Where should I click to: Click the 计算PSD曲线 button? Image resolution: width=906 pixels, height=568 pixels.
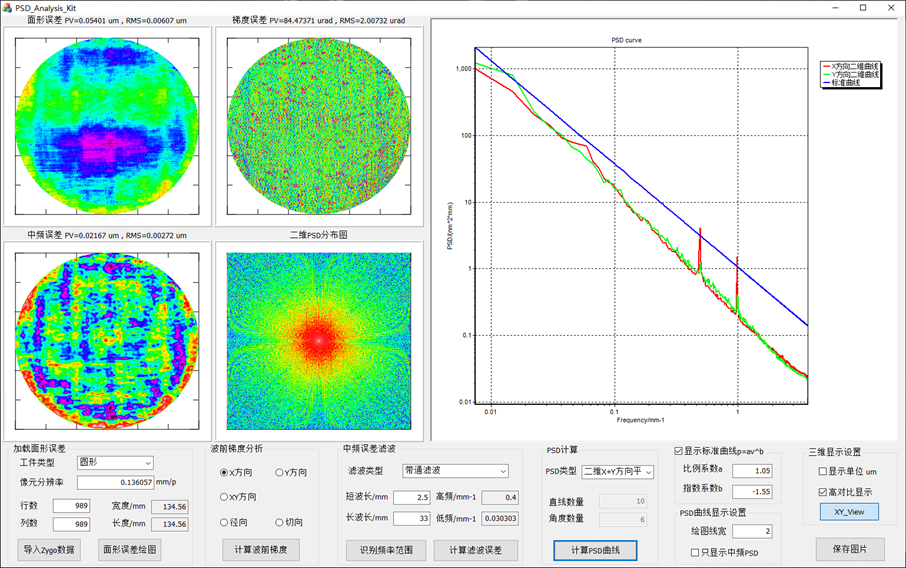[595, 550]
